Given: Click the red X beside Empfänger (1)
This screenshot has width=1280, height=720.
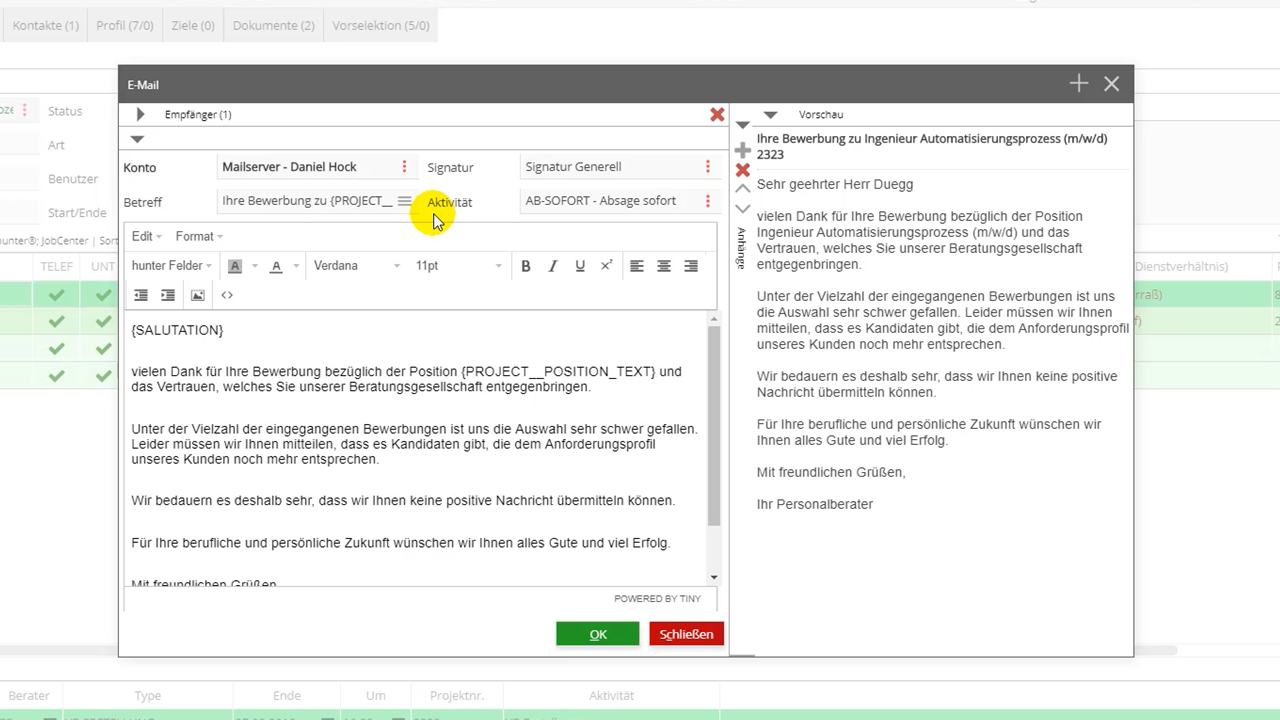Looking at the screenshot, I should [717, 115].
